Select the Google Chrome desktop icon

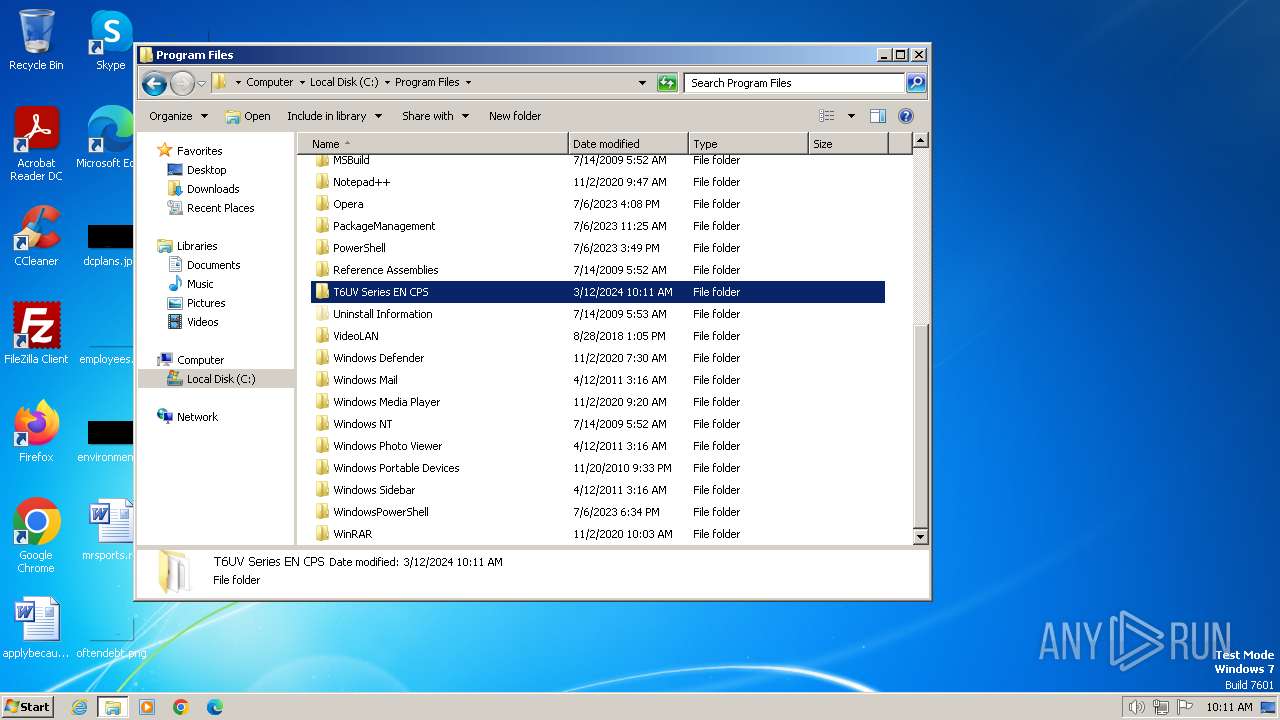(x=36, y=535)
